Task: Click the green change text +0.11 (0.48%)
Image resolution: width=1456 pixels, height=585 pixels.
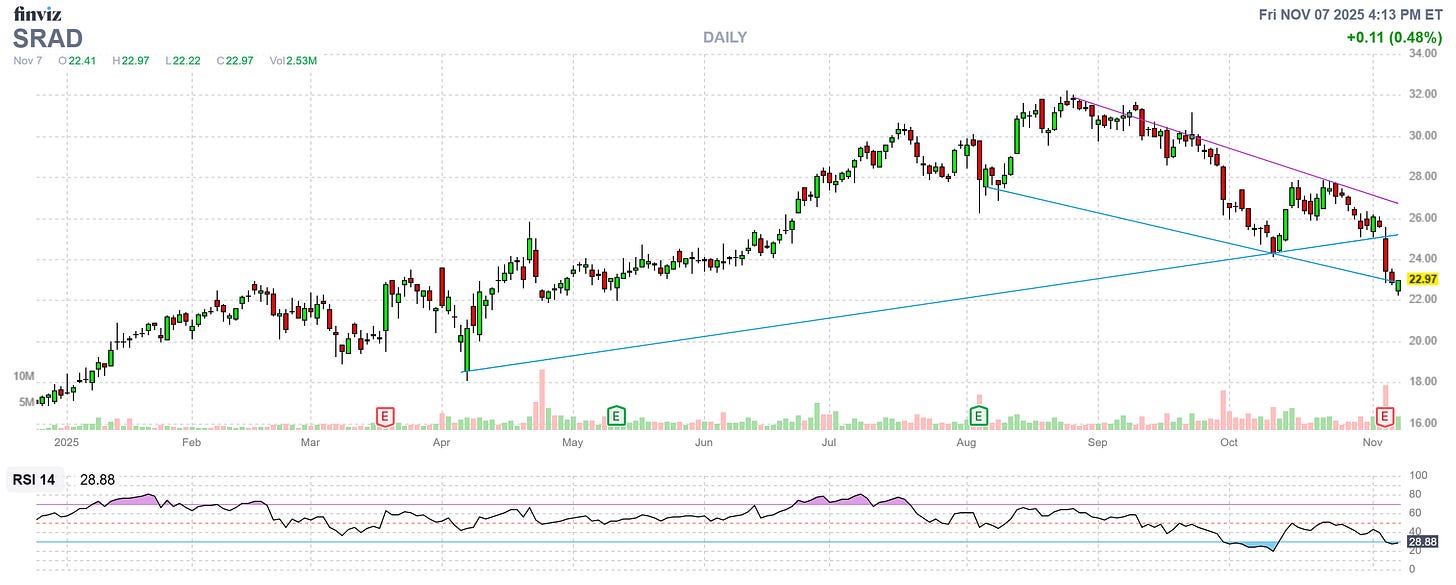Action: [1395, 35]
